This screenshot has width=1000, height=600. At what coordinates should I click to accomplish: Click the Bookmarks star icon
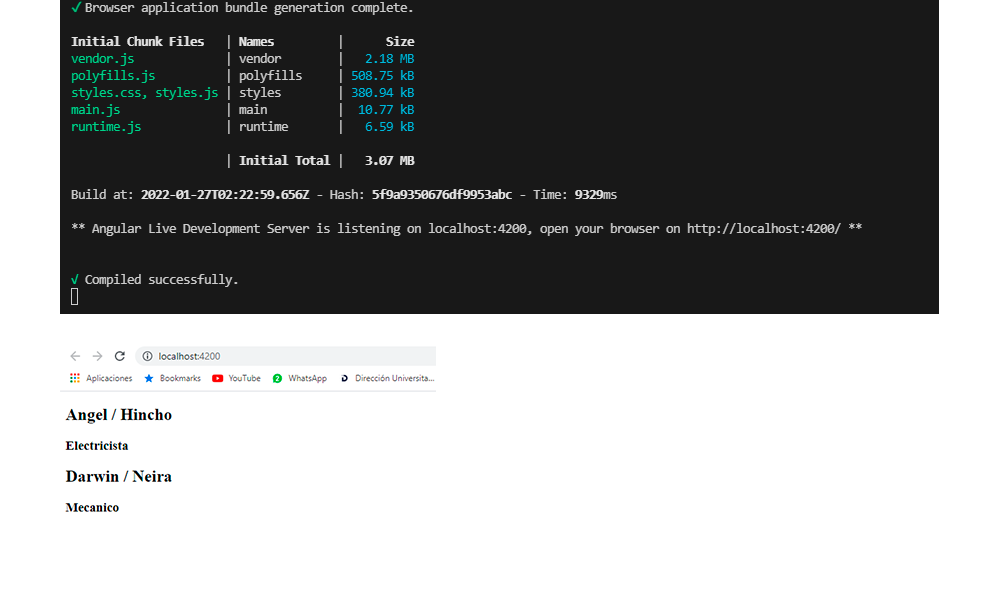coord(149,378)
